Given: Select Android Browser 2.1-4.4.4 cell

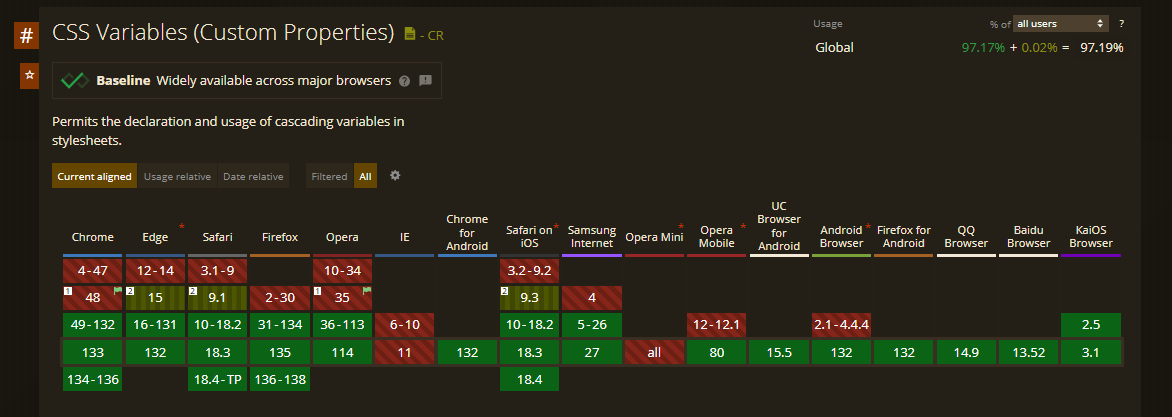Looking at the screenshot, I should (x=842, y=325).
